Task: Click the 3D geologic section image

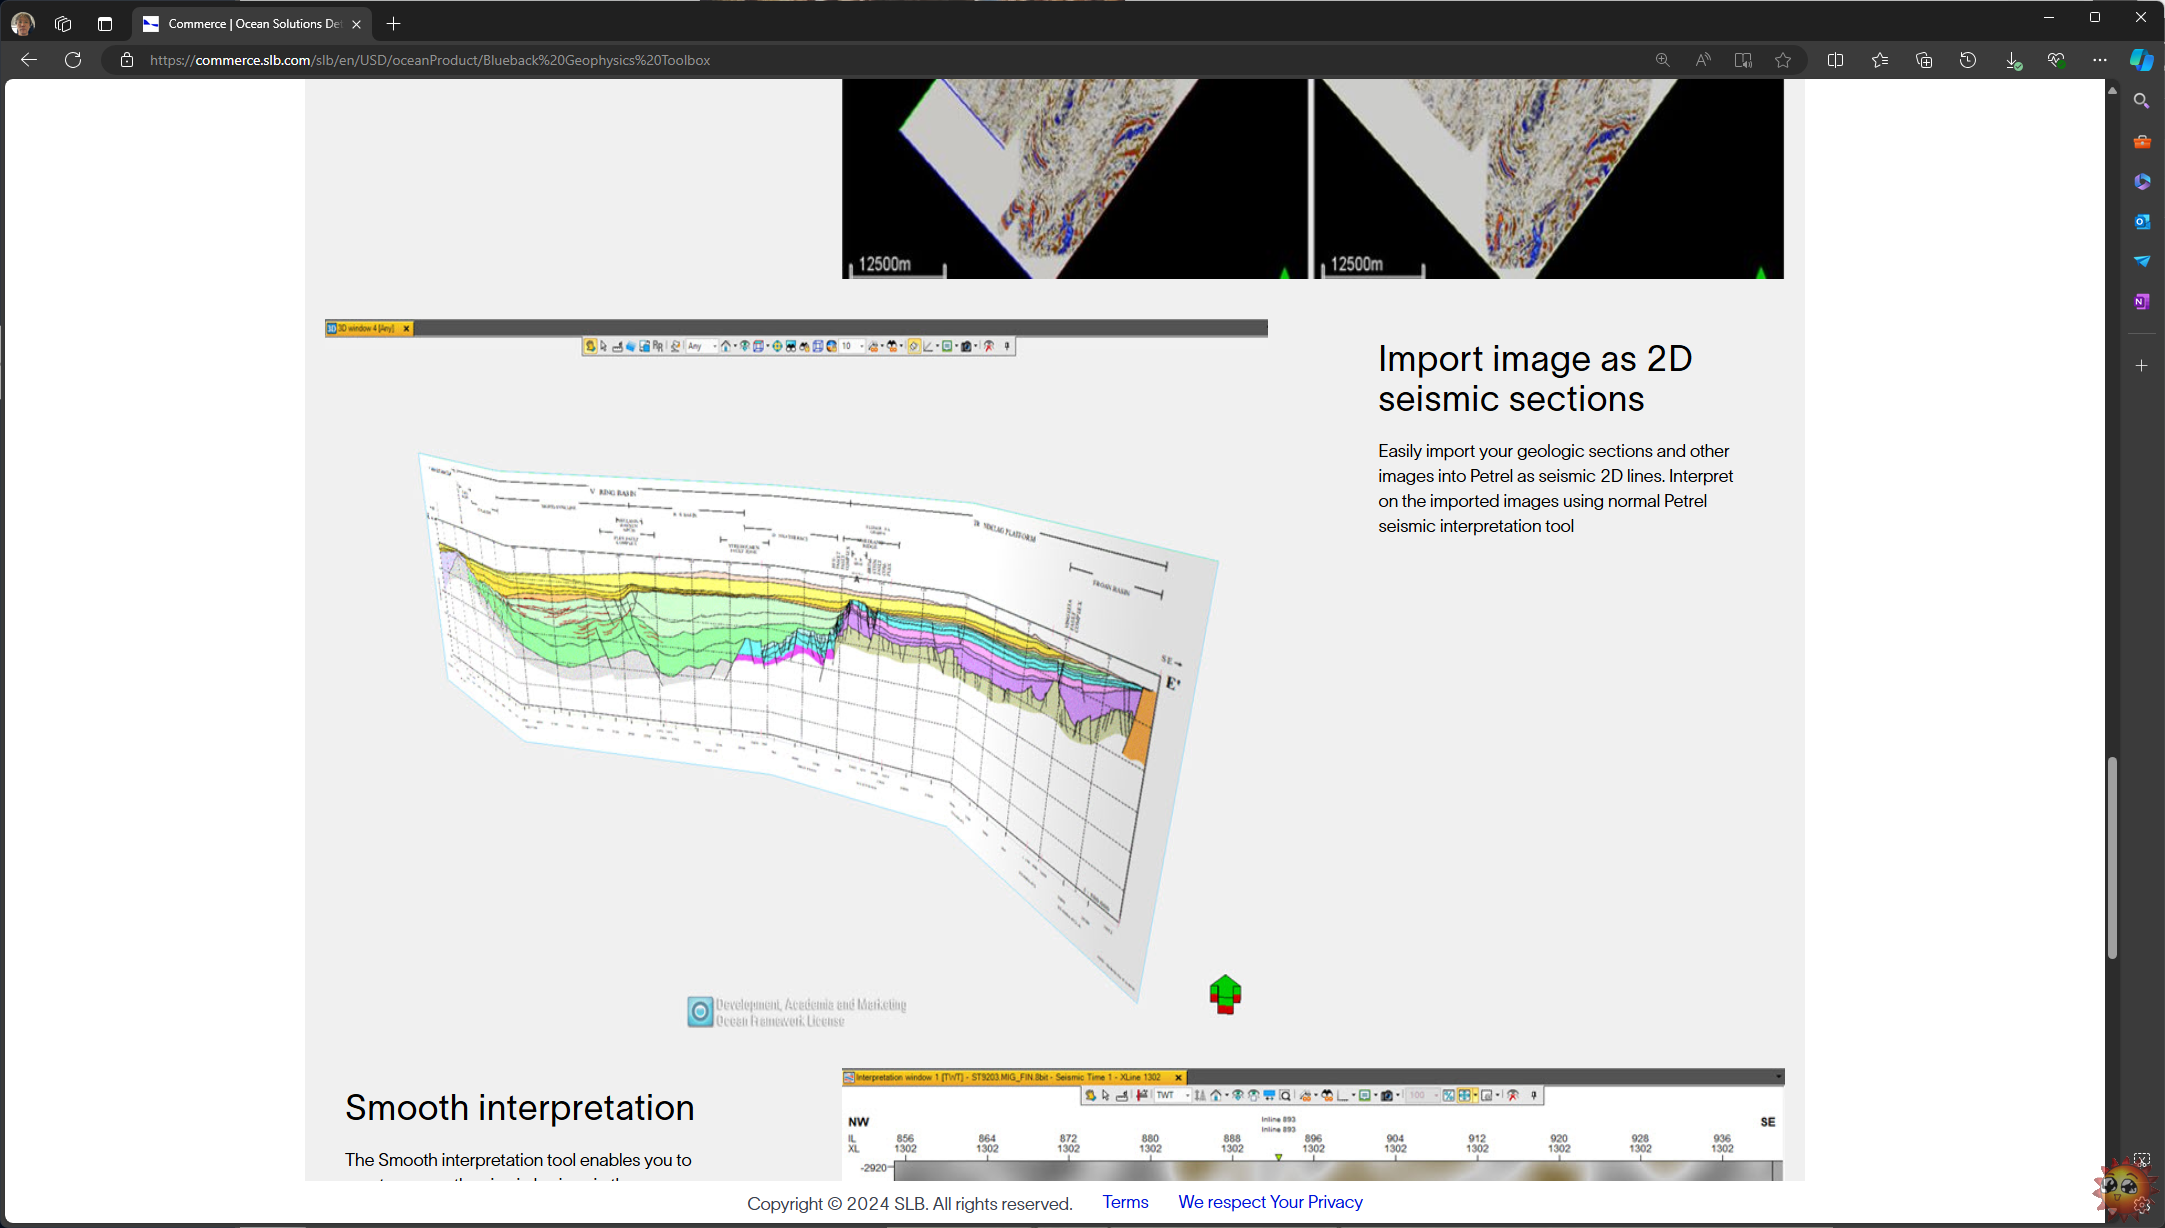Action: (796, 679)
